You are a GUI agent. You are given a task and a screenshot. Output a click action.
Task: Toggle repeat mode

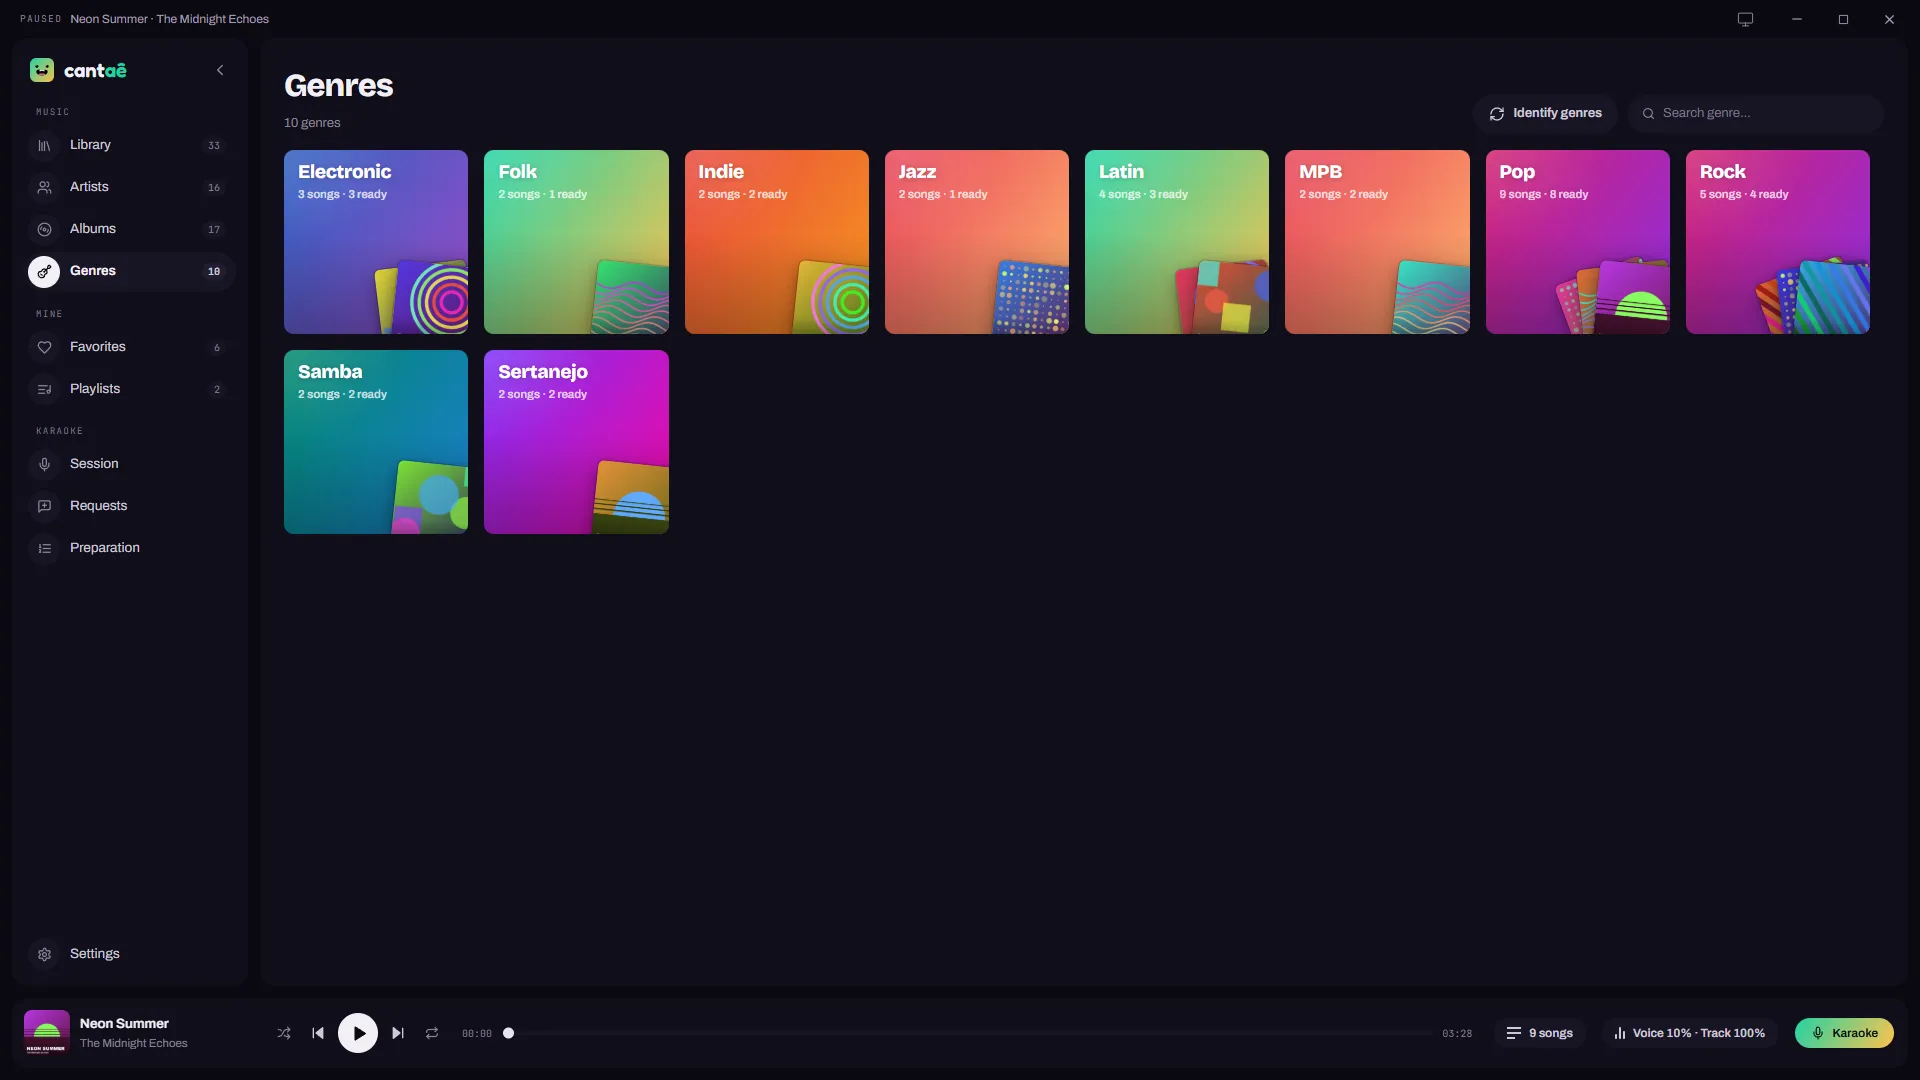432,1033
